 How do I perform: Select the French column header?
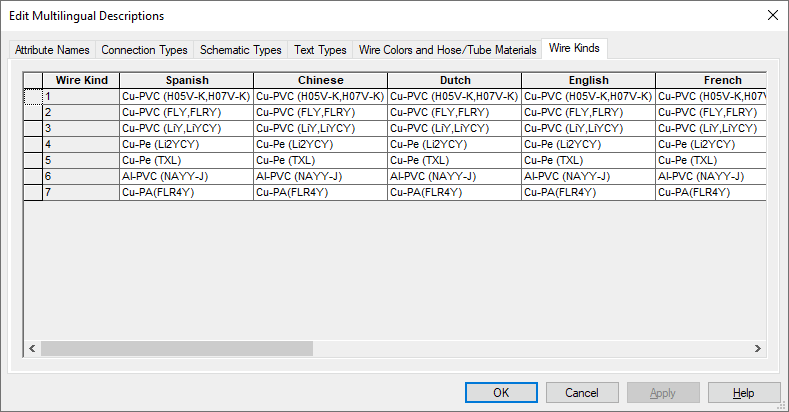pyautogui.click(x=711, y=80)
